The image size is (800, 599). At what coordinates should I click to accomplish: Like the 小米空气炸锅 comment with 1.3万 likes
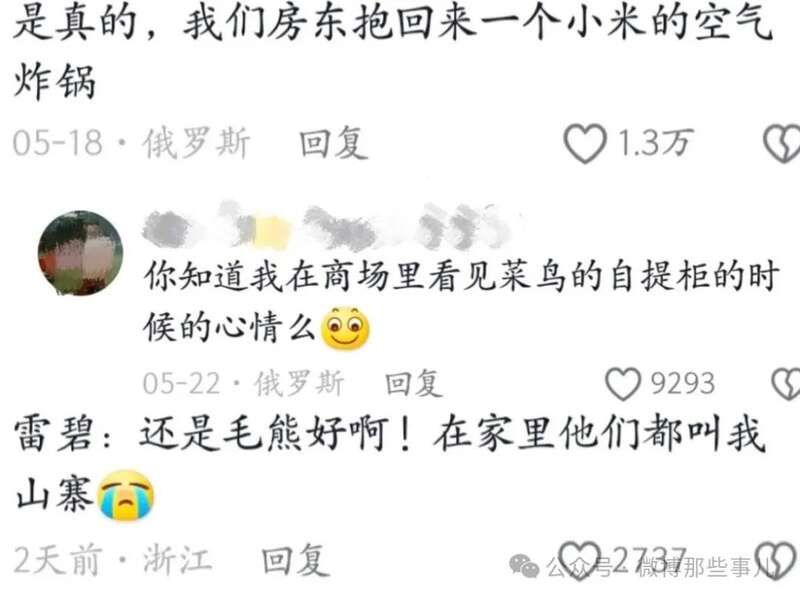pyautogui.click(x=585, y=143)
